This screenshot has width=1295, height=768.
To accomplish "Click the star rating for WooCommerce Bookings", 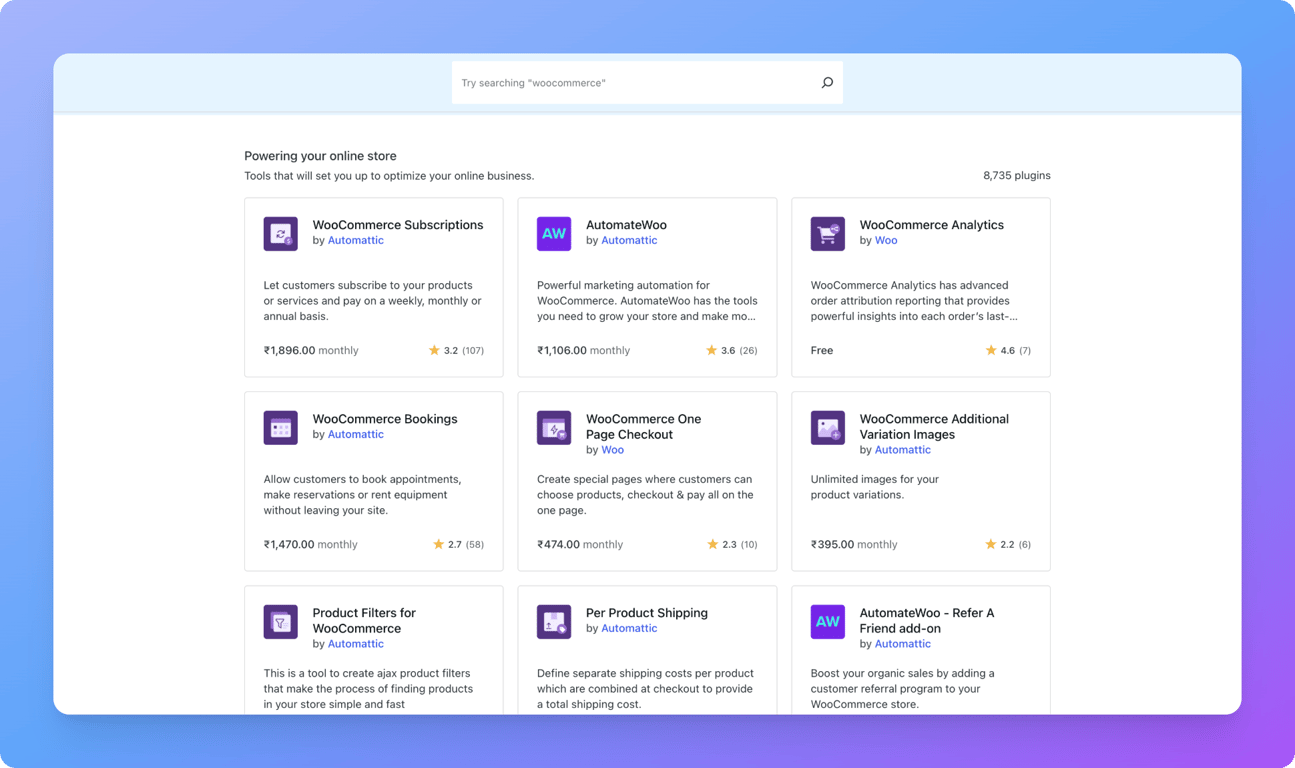I will click(x=458, y=545).
